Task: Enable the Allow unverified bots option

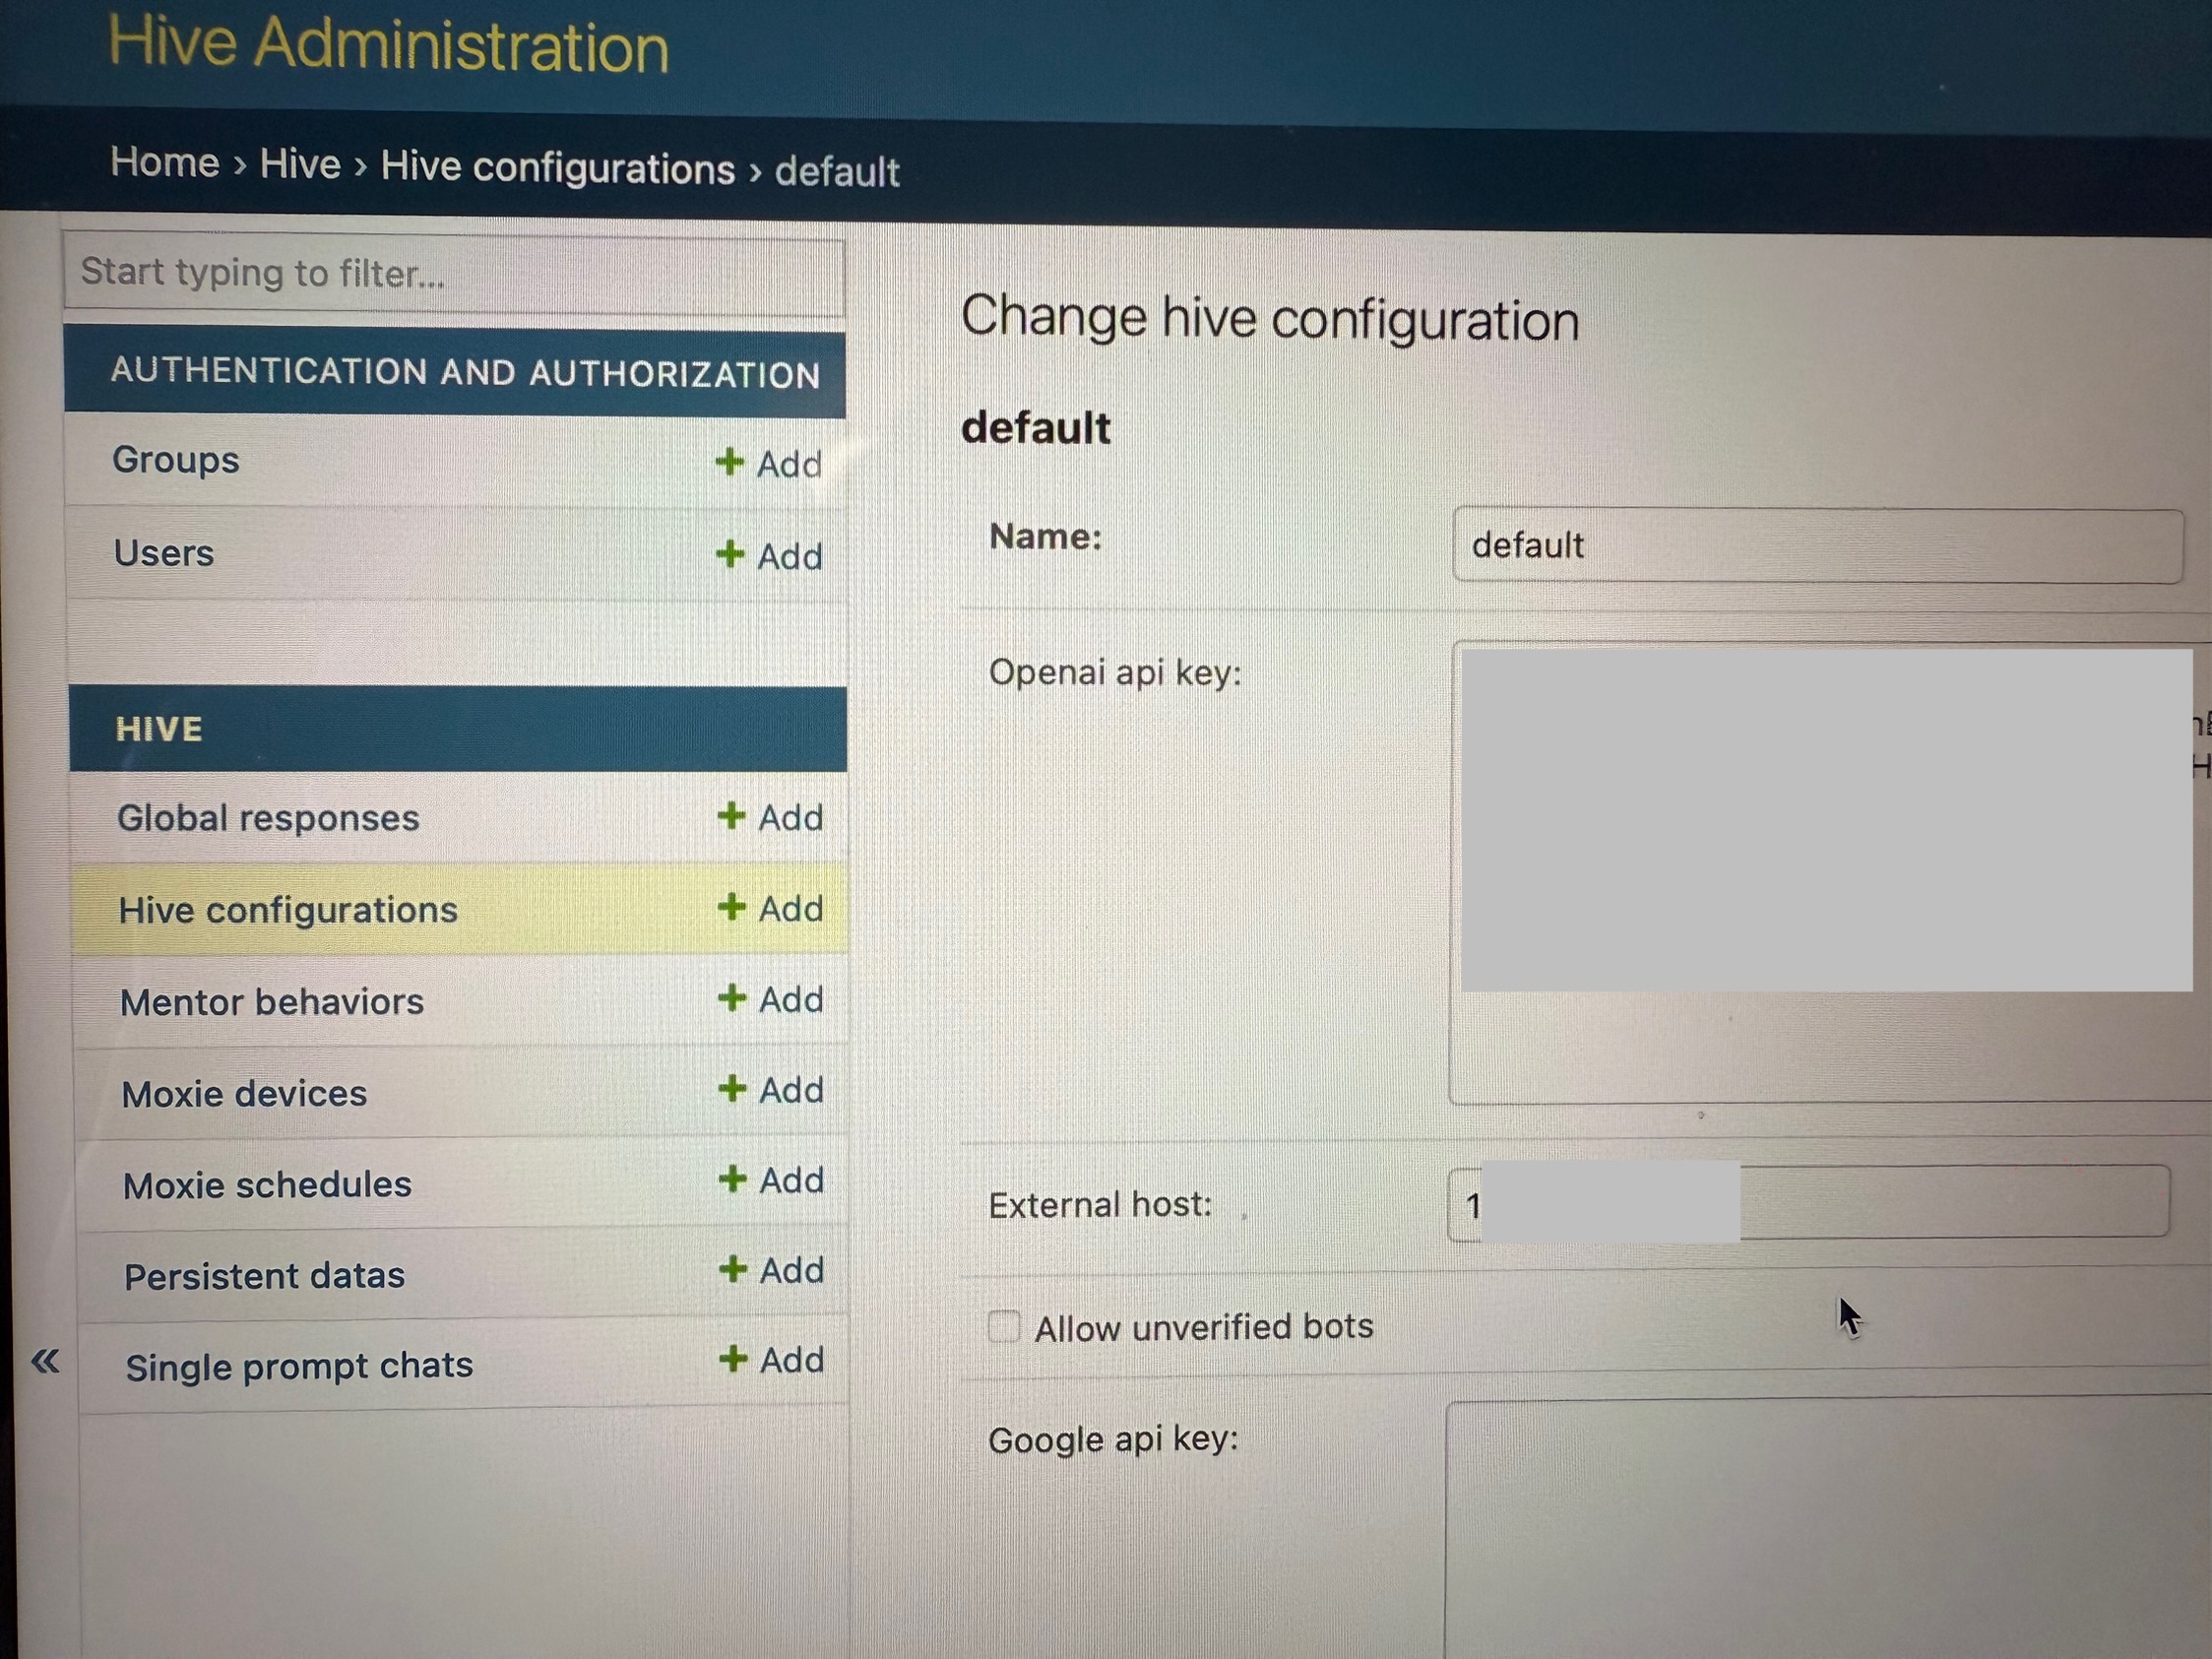Action: click(x=1003, y=1326)
